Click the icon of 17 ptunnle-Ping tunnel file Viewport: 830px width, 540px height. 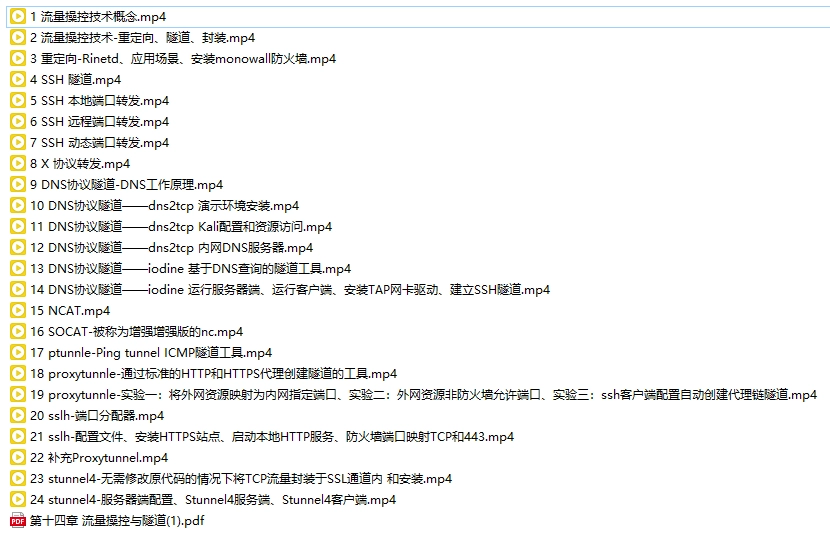17,353
